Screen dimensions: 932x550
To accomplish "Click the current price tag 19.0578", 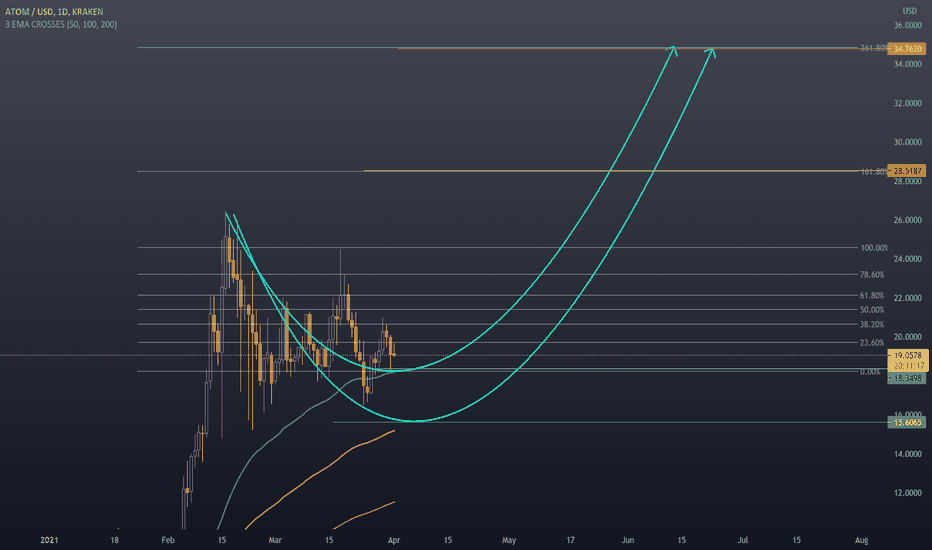I will 908,356.
